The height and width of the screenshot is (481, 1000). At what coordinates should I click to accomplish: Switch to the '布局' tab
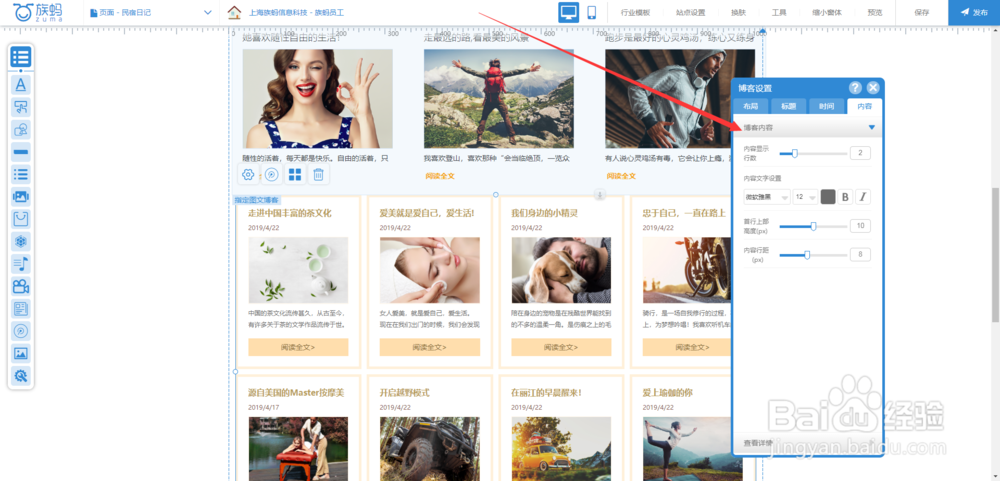point(751,107)
